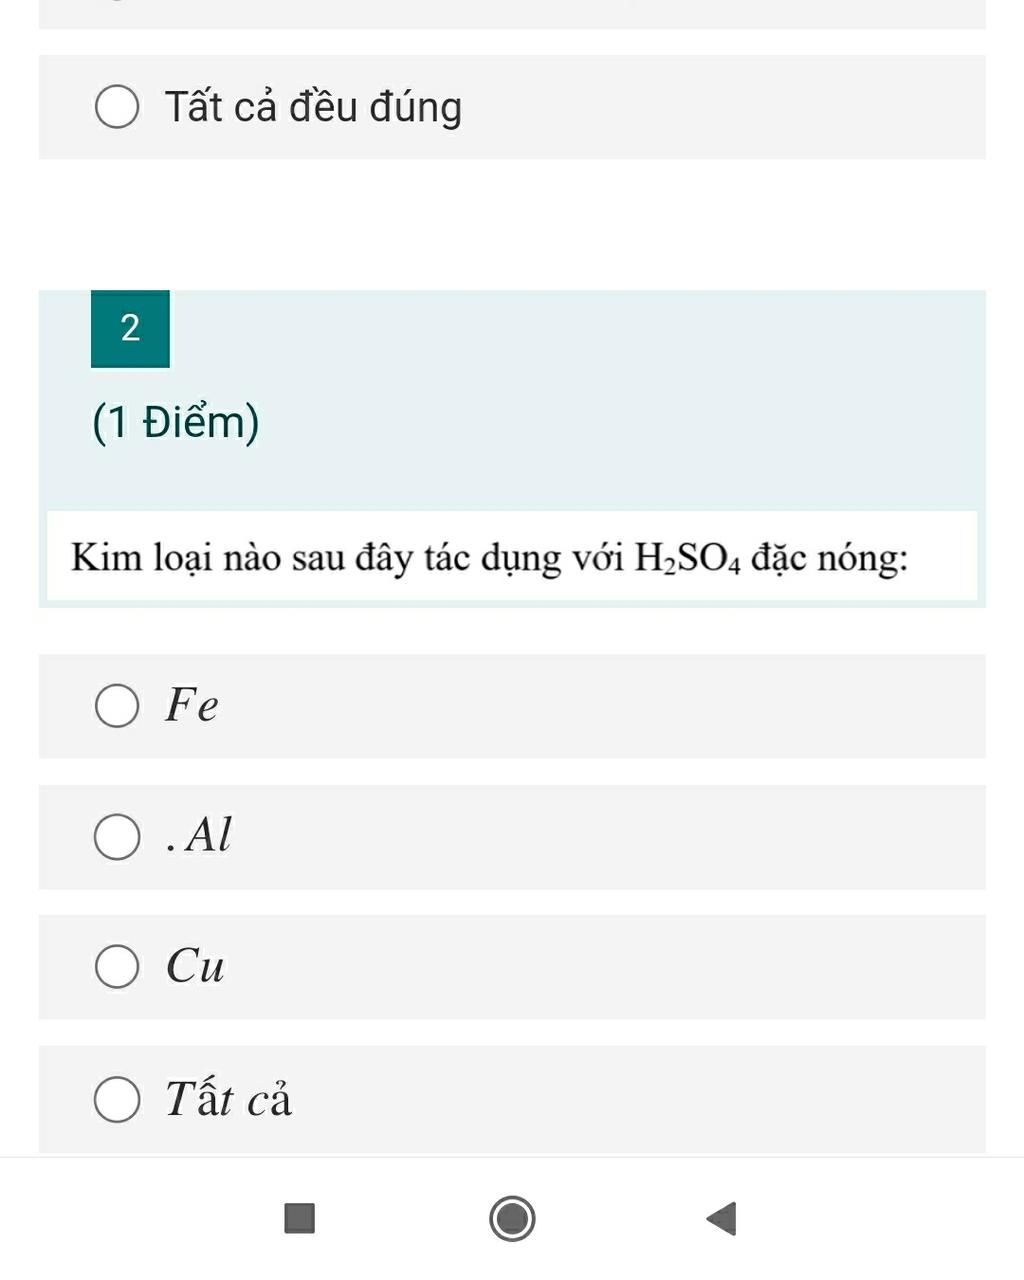The width and height of the screenshot is (1024, 1280).
Task: Select the 'Tất cả đều đúng' radio button
Action: [x=117, y=107]
